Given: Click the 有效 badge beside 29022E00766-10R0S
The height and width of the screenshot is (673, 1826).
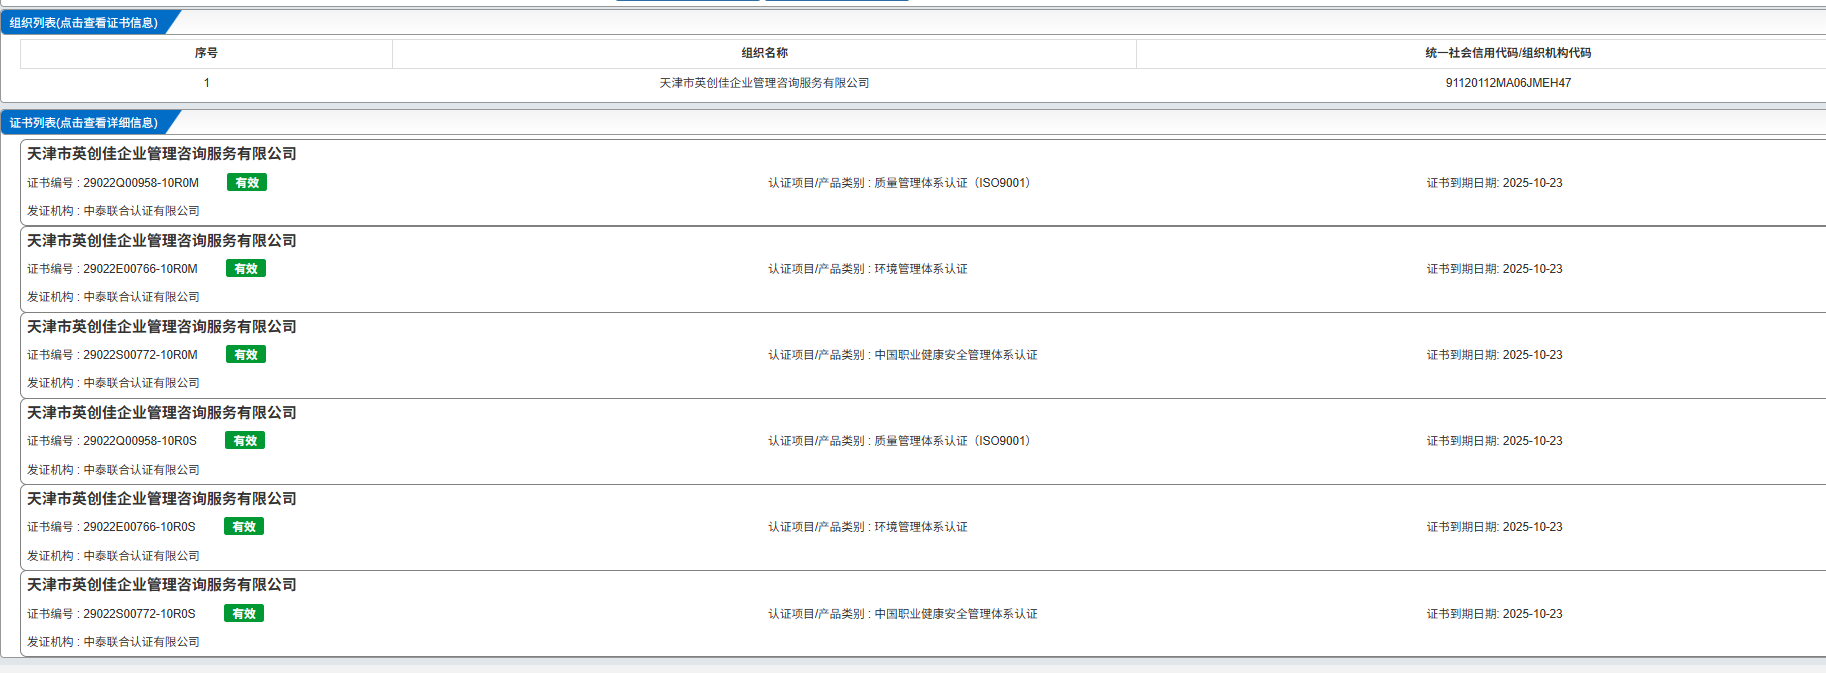Looking at the screenshot, I should pos(244,527).
